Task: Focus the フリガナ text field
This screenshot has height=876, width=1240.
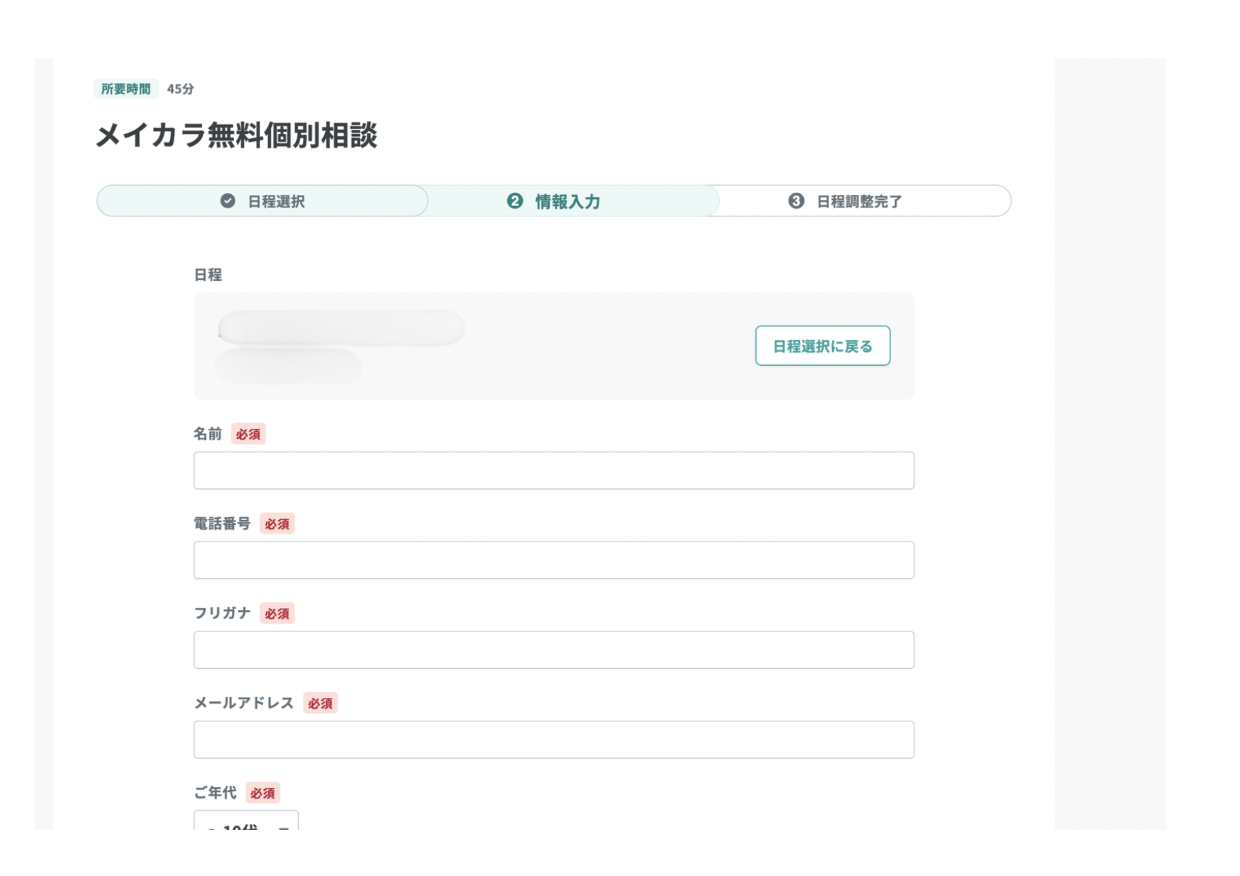Action: [x=553, y=650]
